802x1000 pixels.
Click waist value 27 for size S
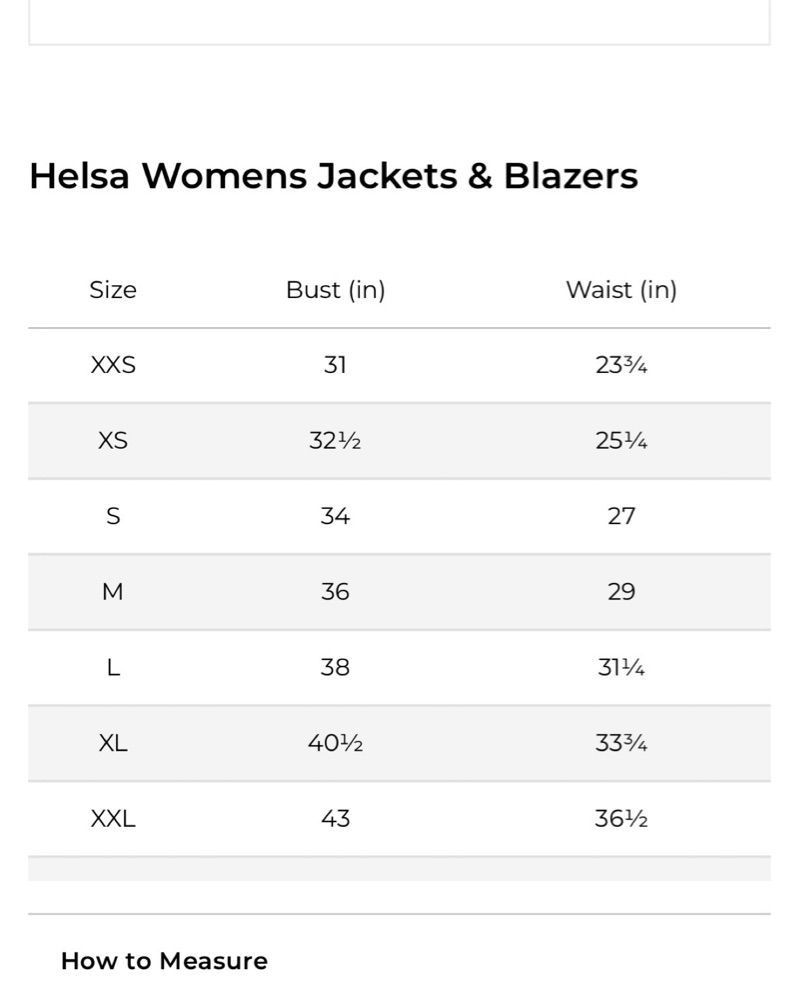[621, 516]
